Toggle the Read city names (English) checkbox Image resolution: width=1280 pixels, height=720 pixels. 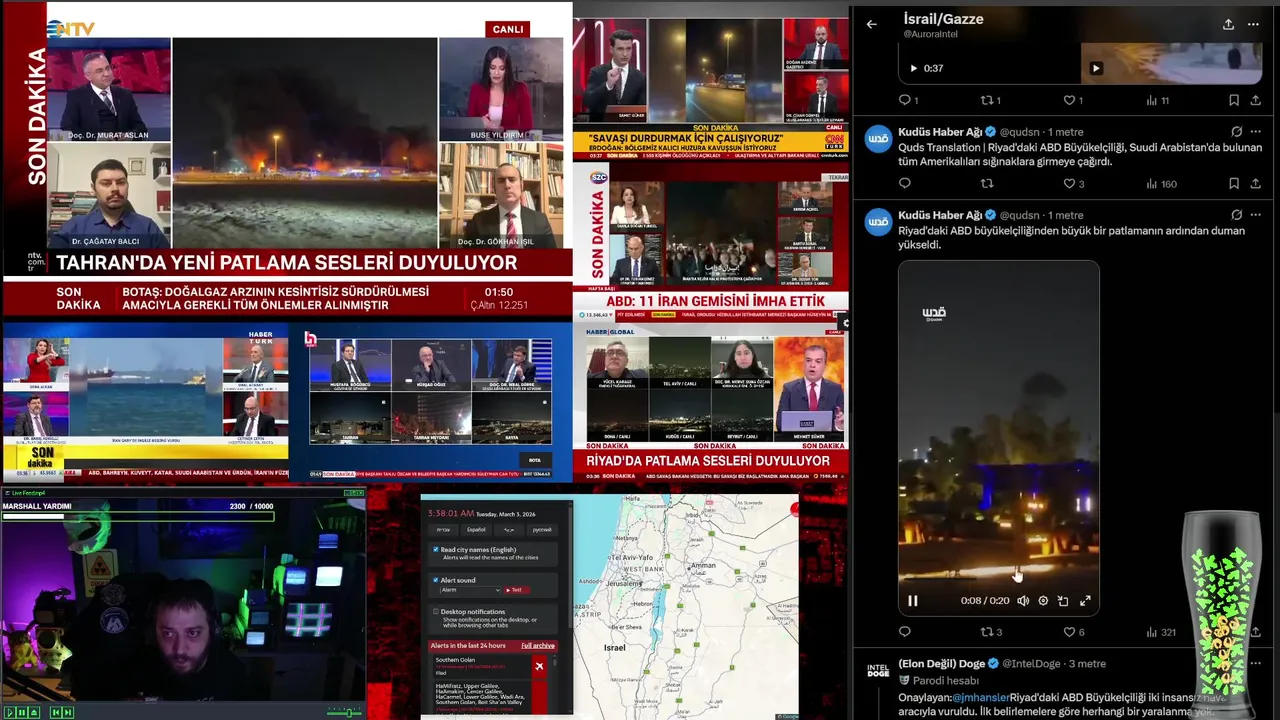(x=436, y=550)
